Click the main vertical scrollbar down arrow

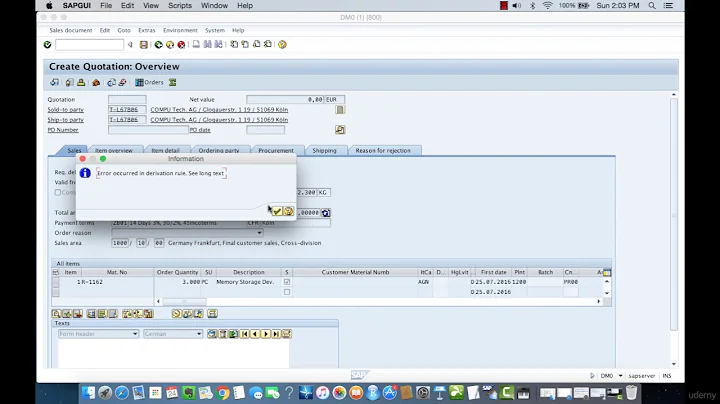click(674, 364)
